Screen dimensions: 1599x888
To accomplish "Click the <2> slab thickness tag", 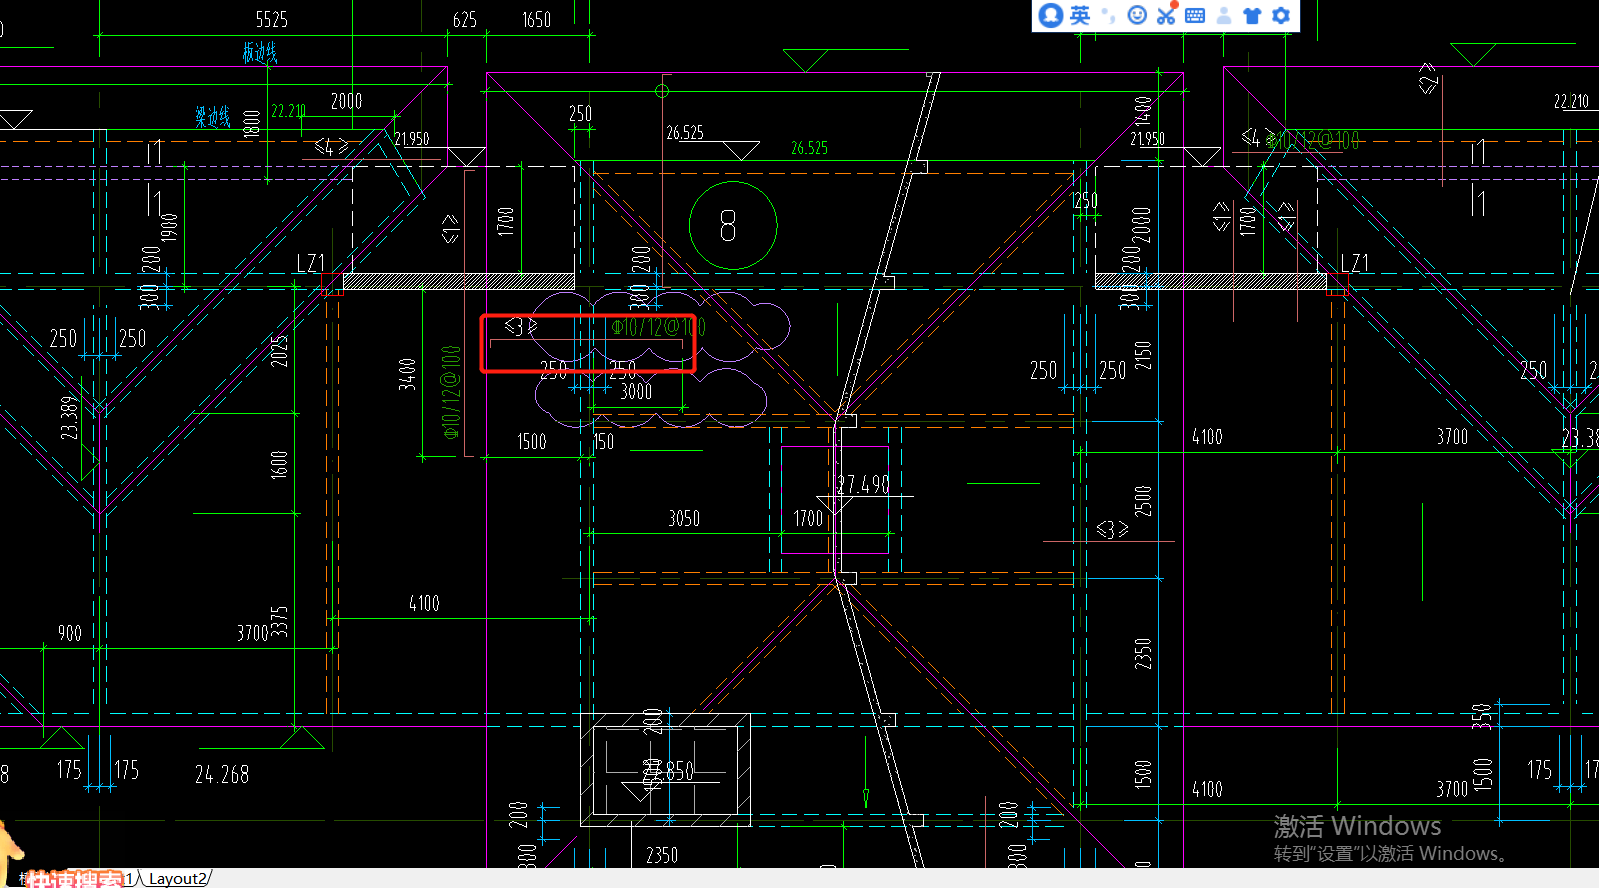I will [x=1429, y=79].
